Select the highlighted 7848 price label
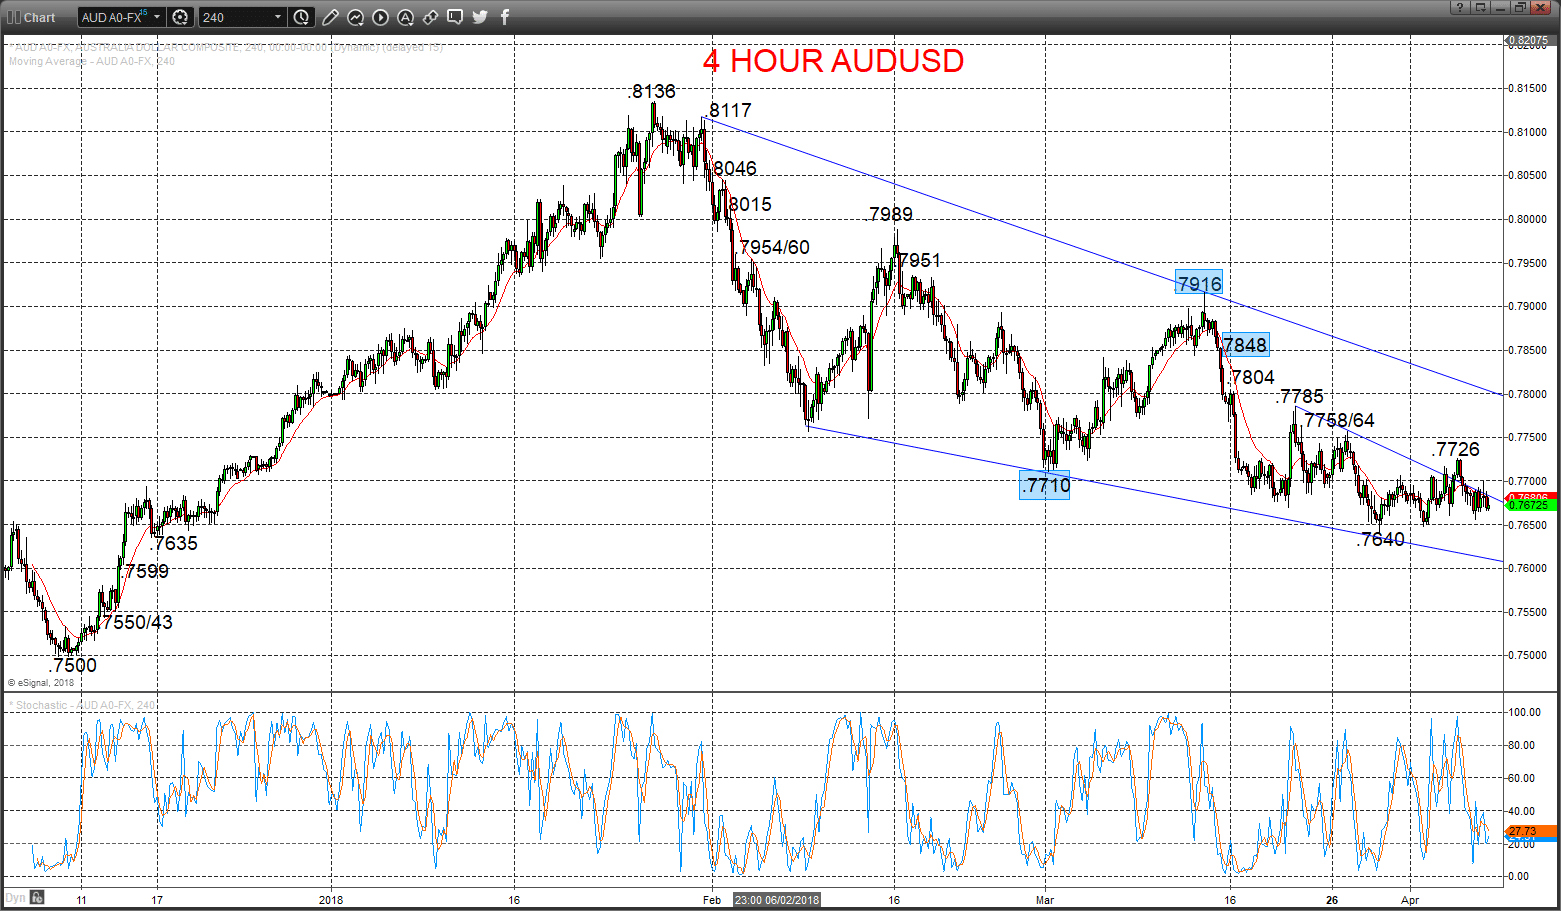This screenshot has width=1561, height=911. click(x=1245, y=345)
